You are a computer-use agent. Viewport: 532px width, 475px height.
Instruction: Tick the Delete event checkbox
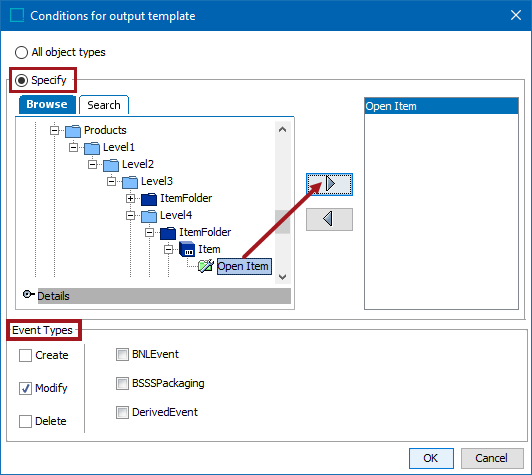25,421
